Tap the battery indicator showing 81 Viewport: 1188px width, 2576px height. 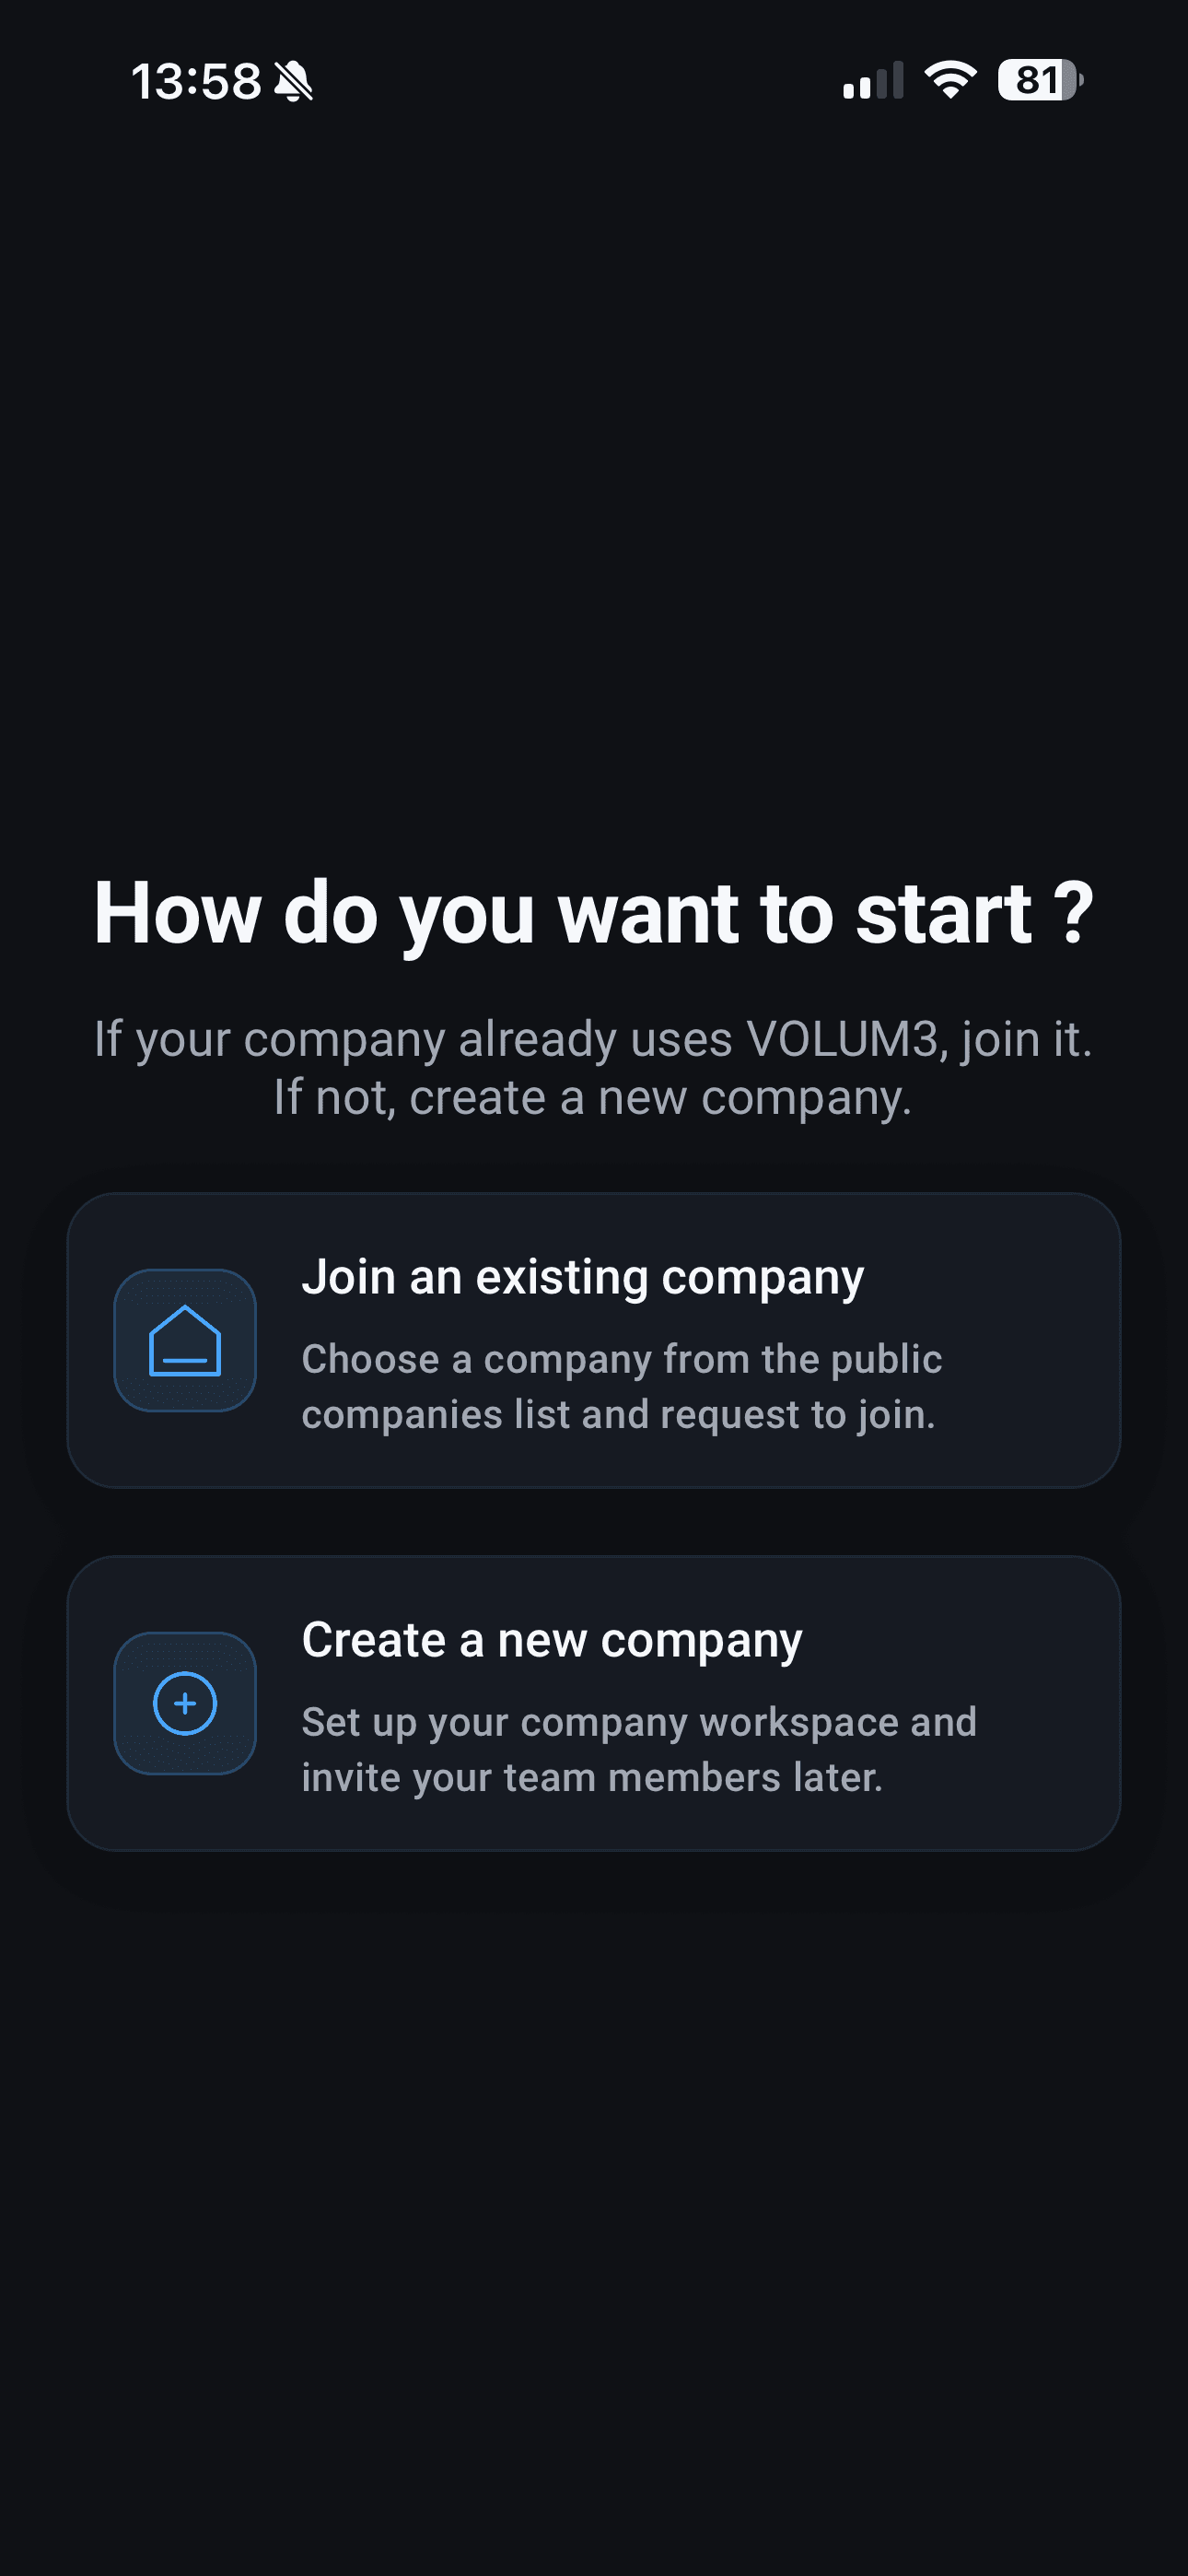tap(1040, 80)
